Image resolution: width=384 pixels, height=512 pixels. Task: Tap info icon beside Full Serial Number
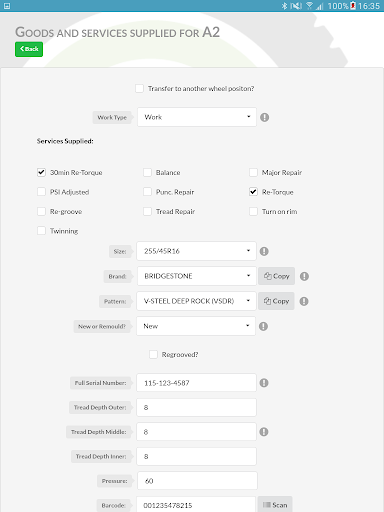pyautogui.click(x=264, y=383)
